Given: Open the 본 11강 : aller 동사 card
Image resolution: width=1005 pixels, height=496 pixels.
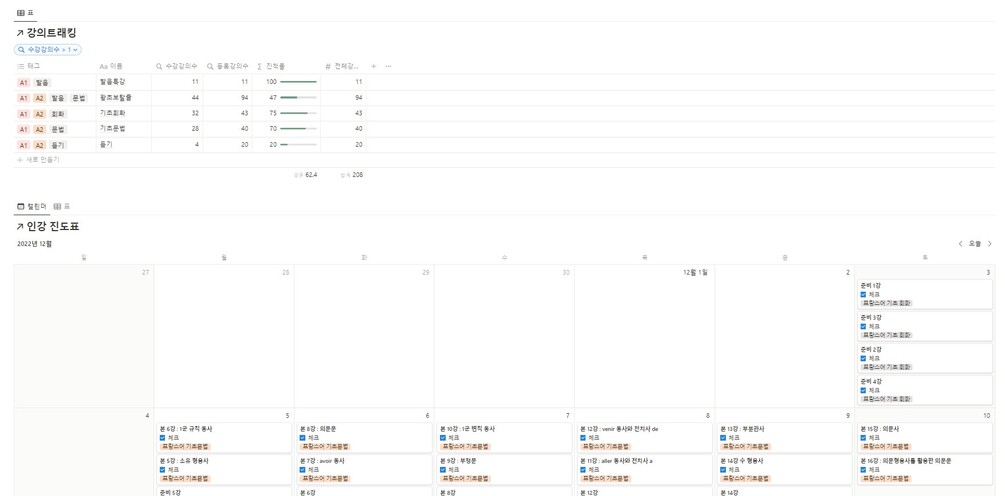Looking at the screenshot, I should (x=645, y=469).
